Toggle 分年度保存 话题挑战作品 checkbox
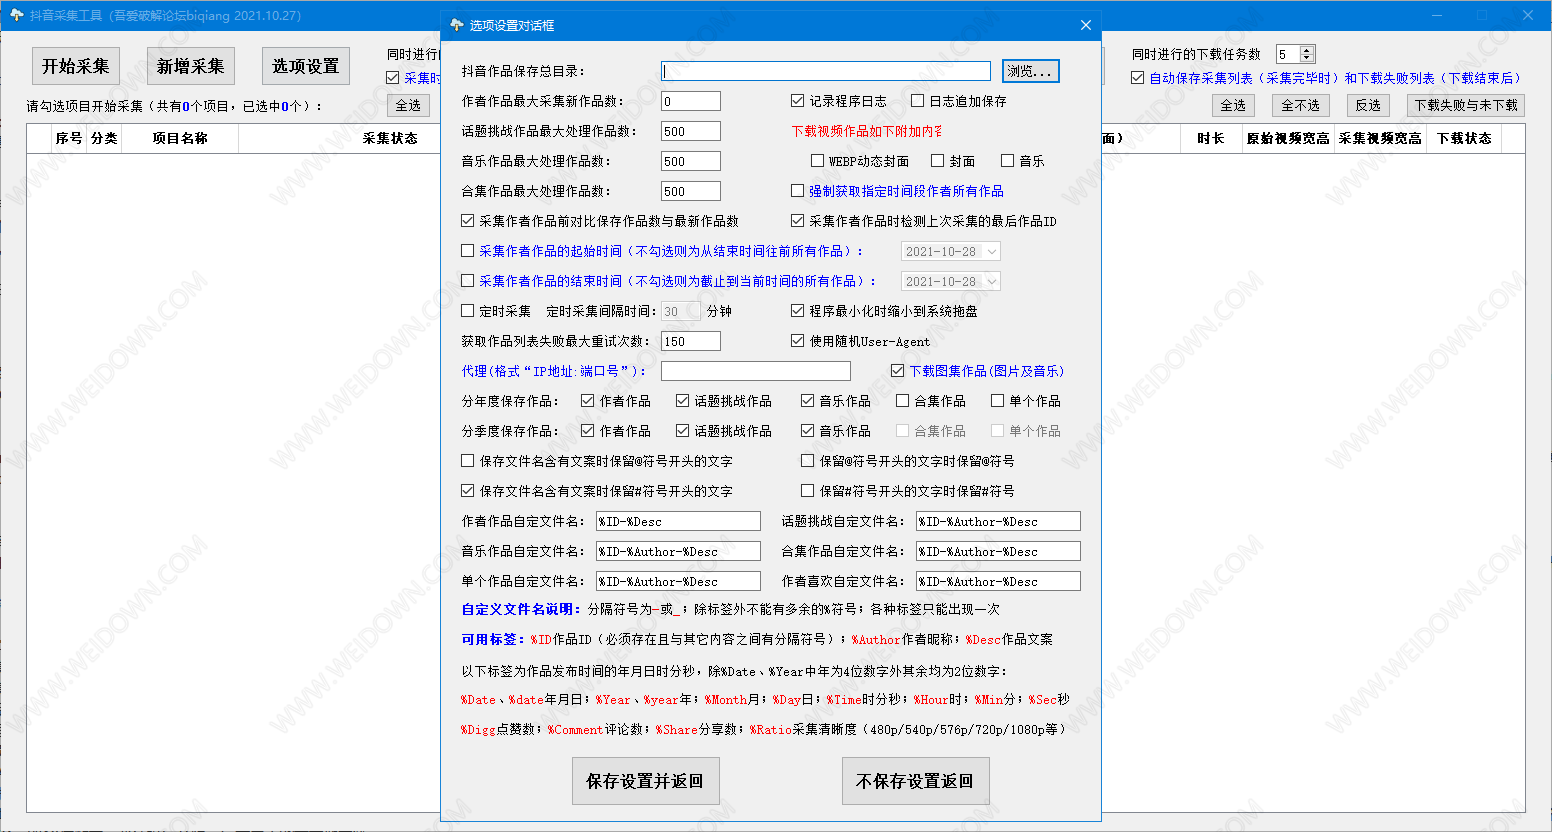This screenshot has height=832, width=1552. [x=683, y=401]
